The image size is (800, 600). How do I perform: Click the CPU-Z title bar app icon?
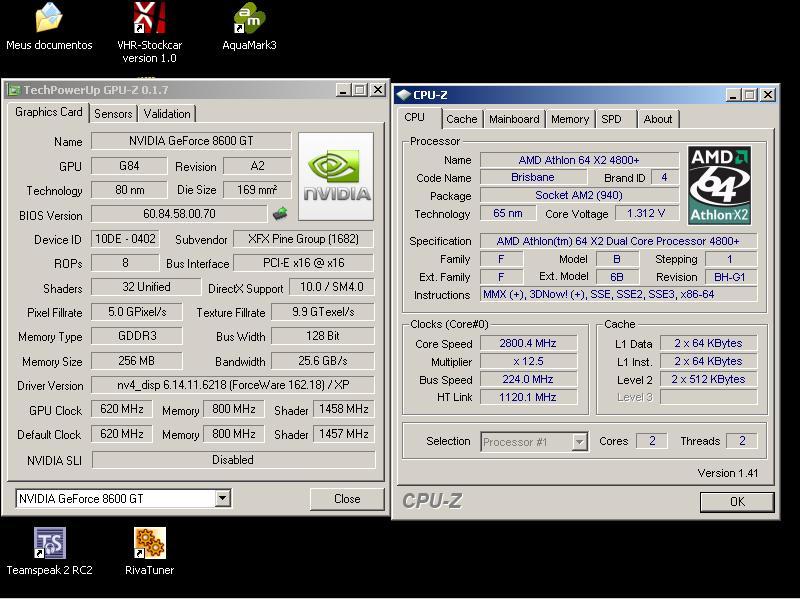404,95
